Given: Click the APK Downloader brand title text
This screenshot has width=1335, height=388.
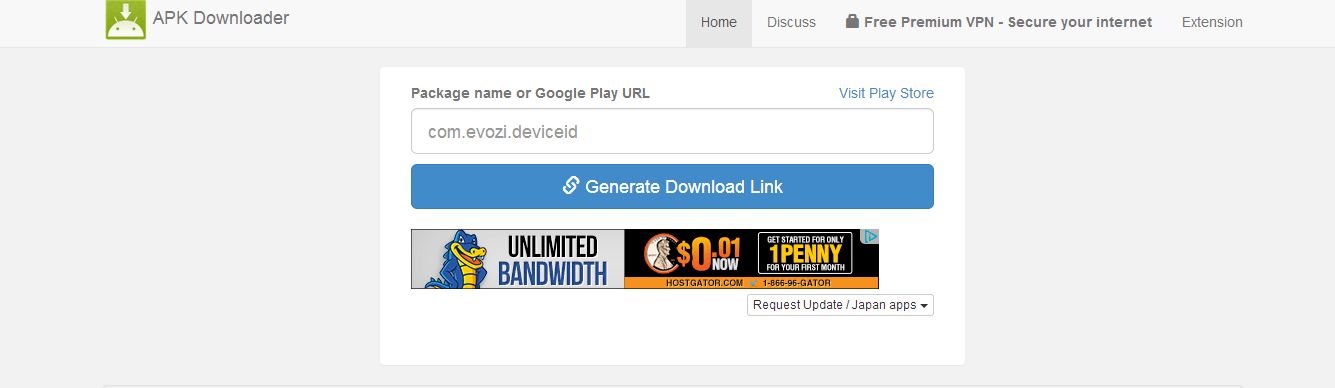Looking at the screenshot, I should [x=221, y=18].
